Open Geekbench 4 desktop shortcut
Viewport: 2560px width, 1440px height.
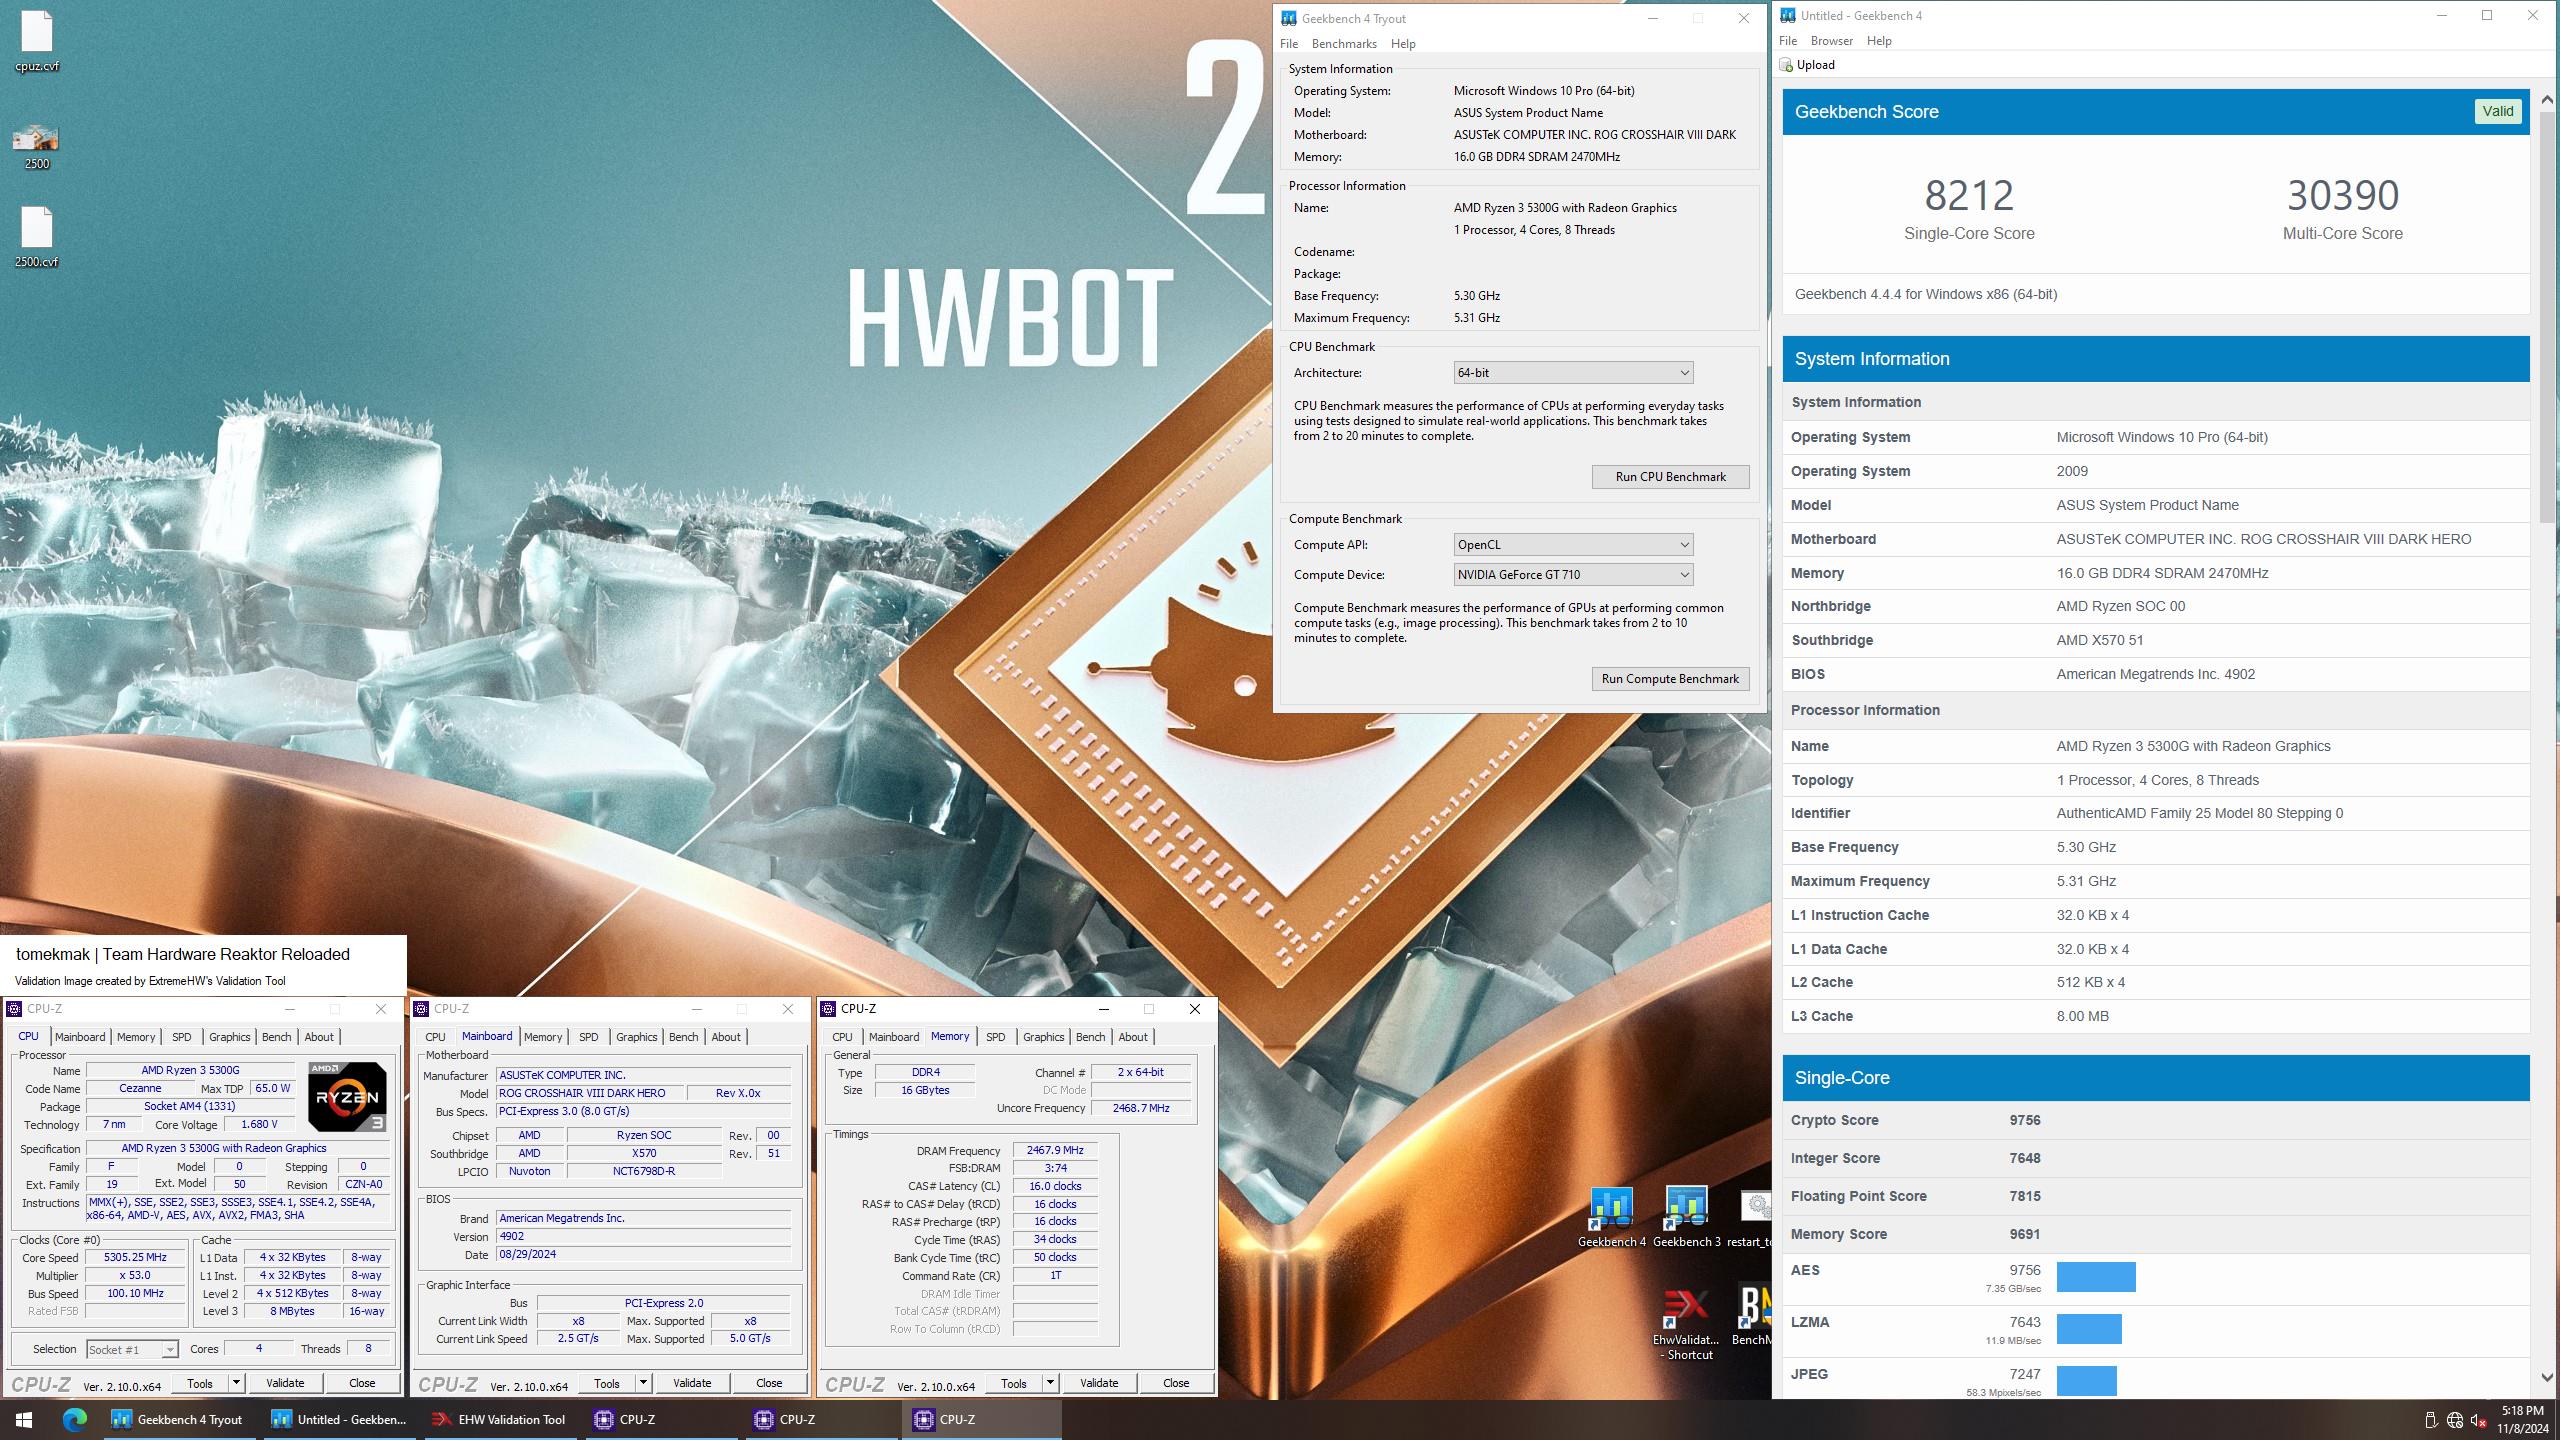click(x=1611, y=1217)
